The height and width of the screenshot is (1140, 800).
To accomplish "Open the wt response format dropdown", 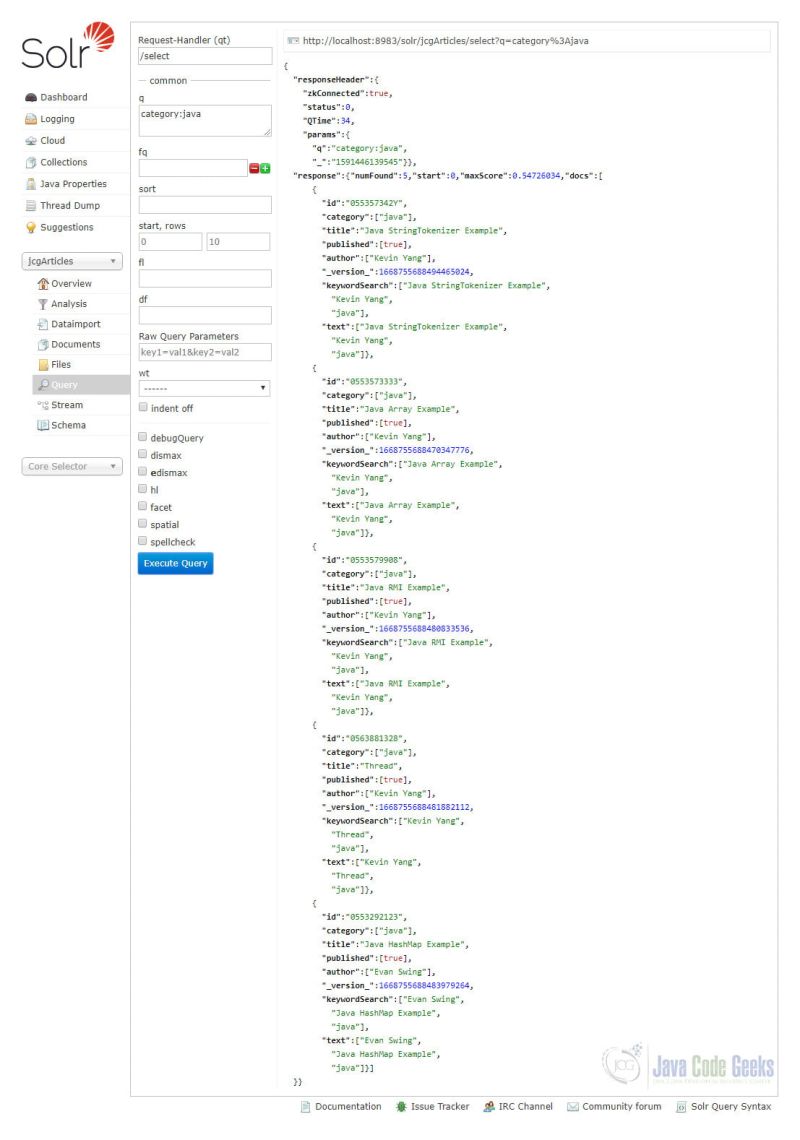I will [x=203, y=387].
